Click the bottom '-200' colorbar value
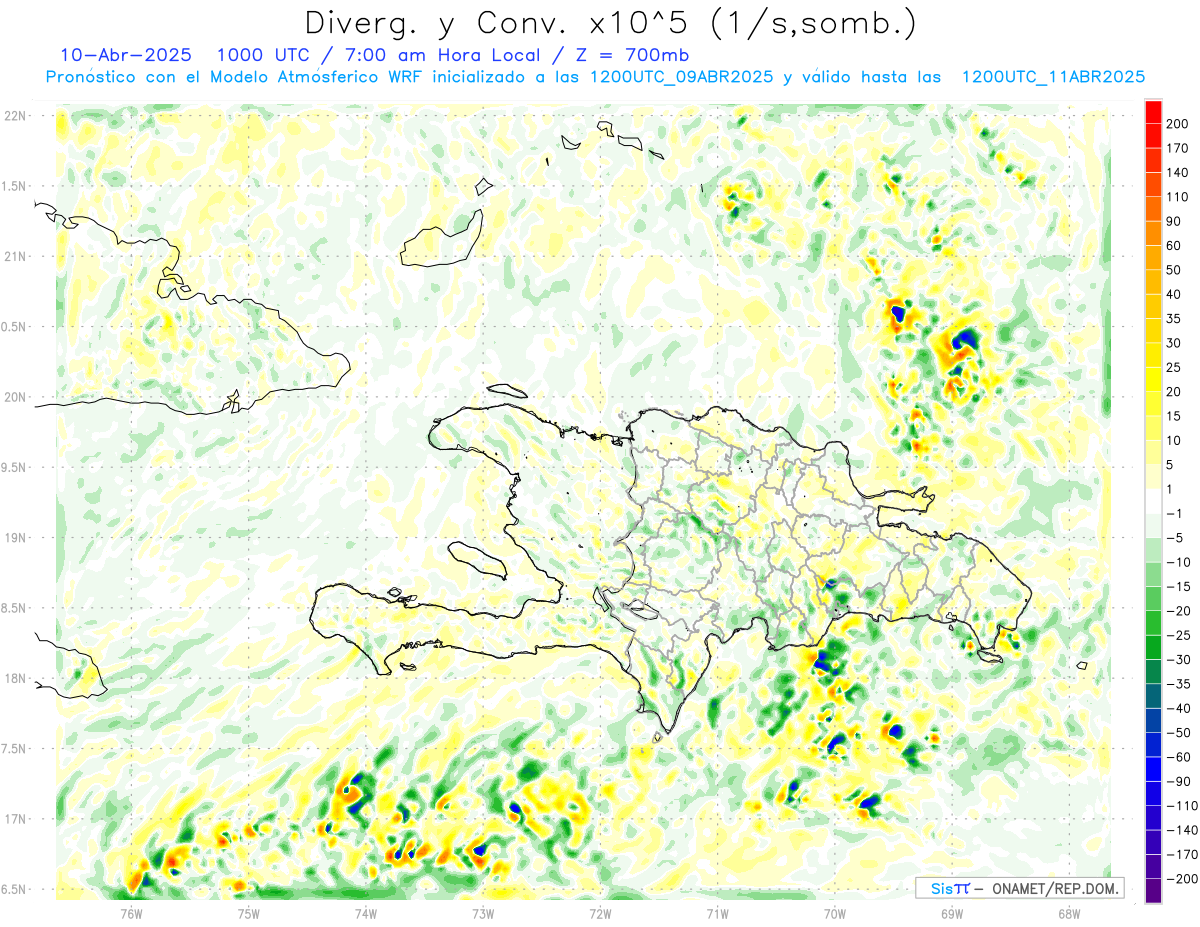Image resolution: width=1200 pixels, height=927 pixels. 1181,879
